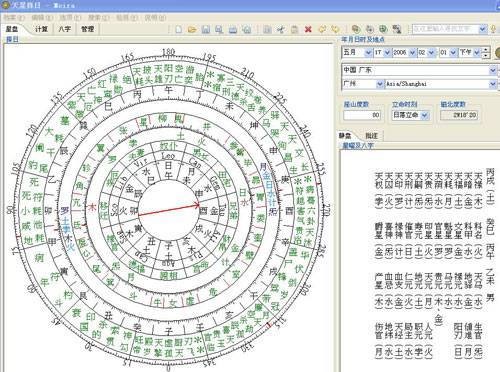
Task: Click the colored globe icon after the Redo separator
Action: point(356,29)
